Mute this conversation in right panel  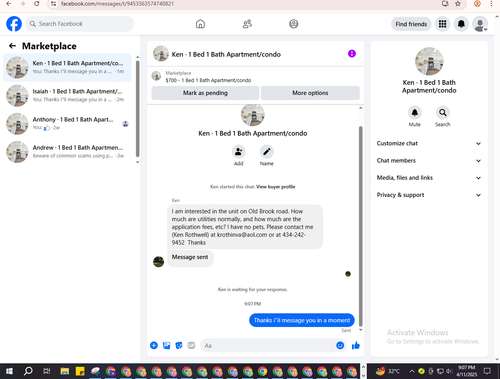coord(415,113)
